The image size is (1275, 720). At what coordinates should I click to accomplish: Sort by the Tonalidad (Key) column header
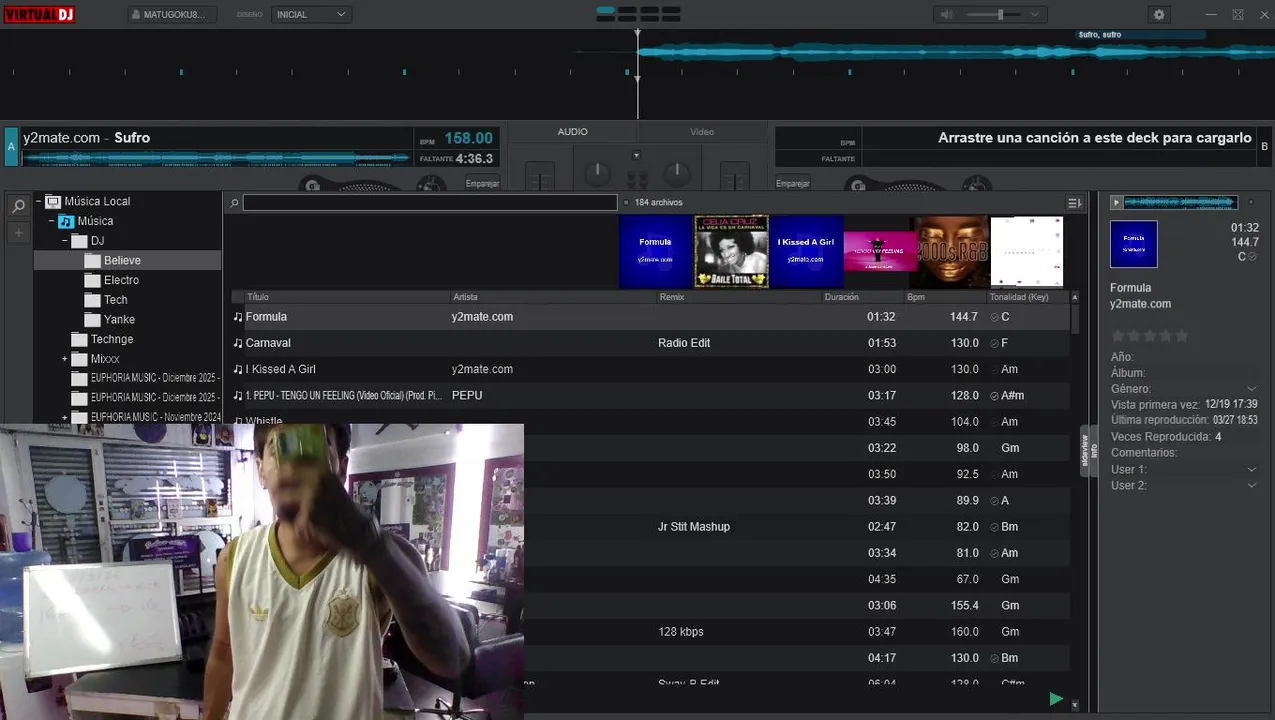pyautogui.click(x=1028, y=297)
